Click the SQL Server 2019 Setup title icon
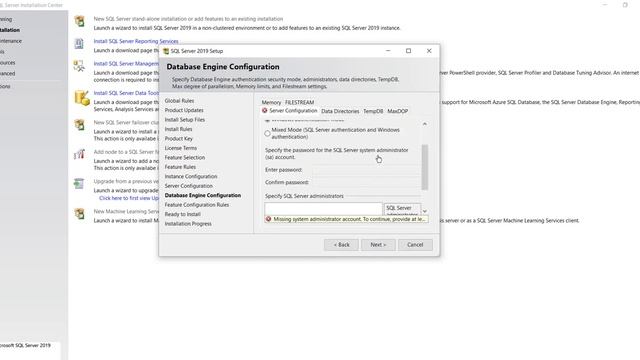Screen dimensions: 640x360 point(166,51)
